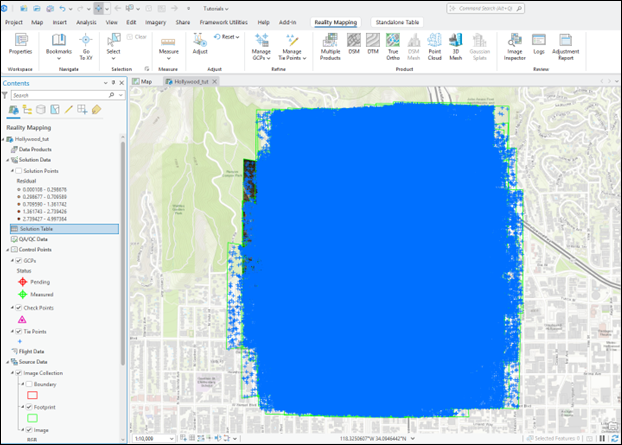
Task: Toggle Solution Points layer checkbox
Action: click(19, 171)
